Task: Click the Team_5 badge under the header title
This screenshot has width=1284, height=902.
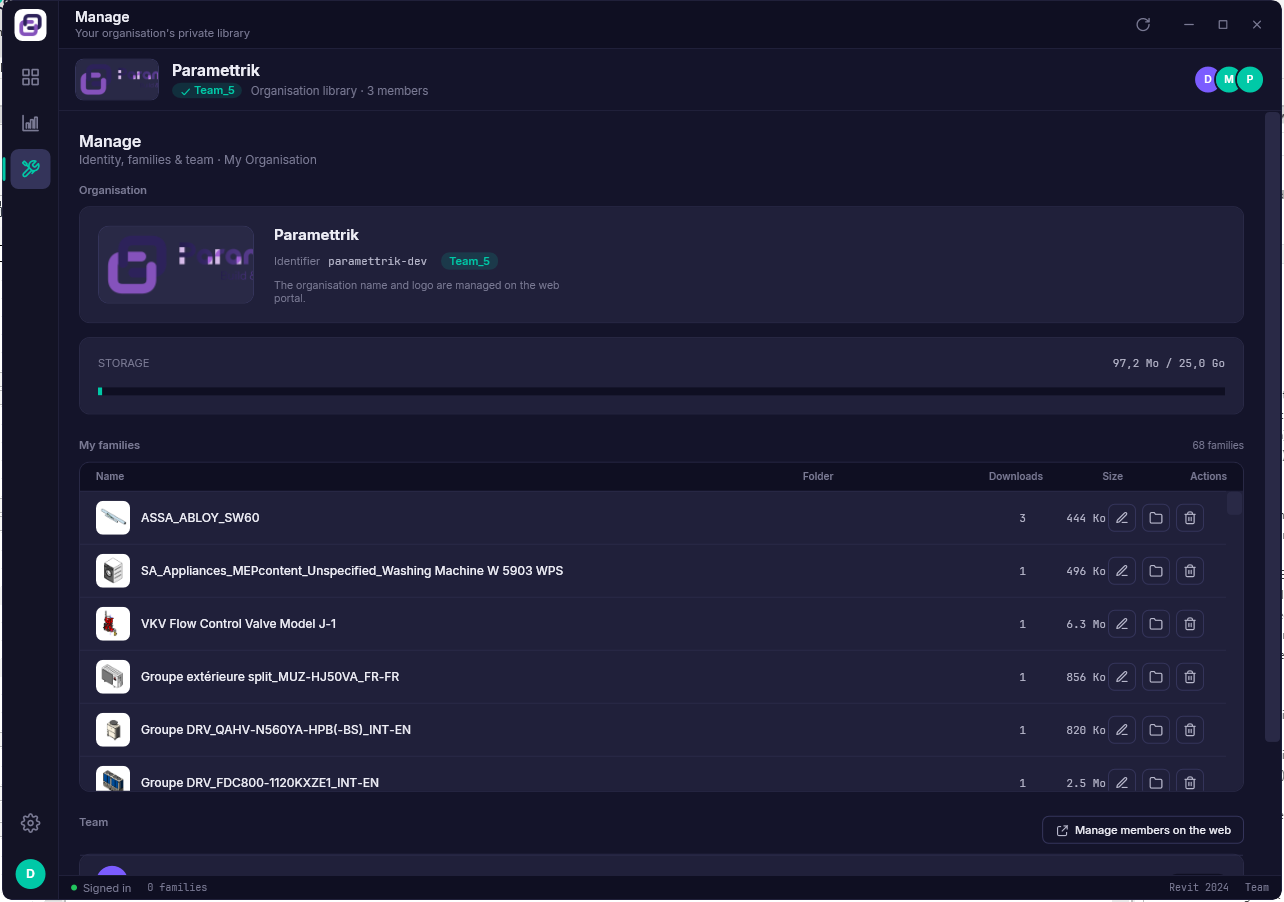Action: [x=207, y=91]
